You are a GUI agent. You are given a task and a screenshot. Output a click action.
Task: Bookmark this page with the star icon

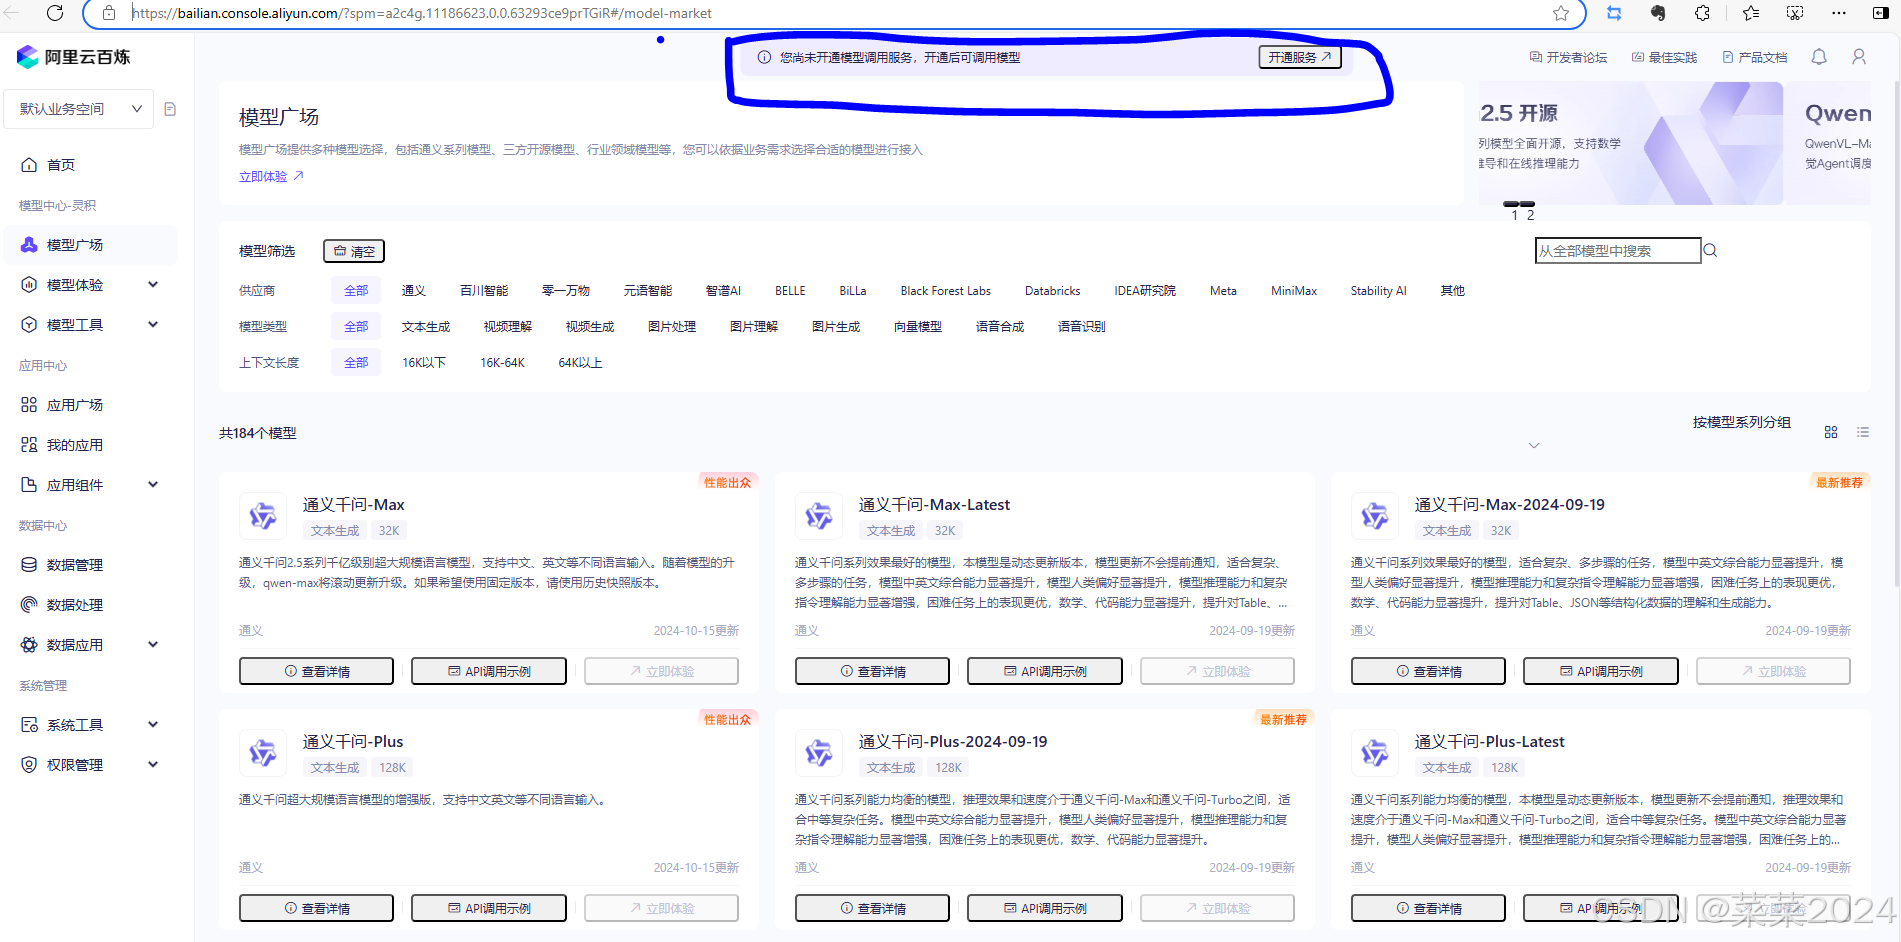pos(1560,13)
